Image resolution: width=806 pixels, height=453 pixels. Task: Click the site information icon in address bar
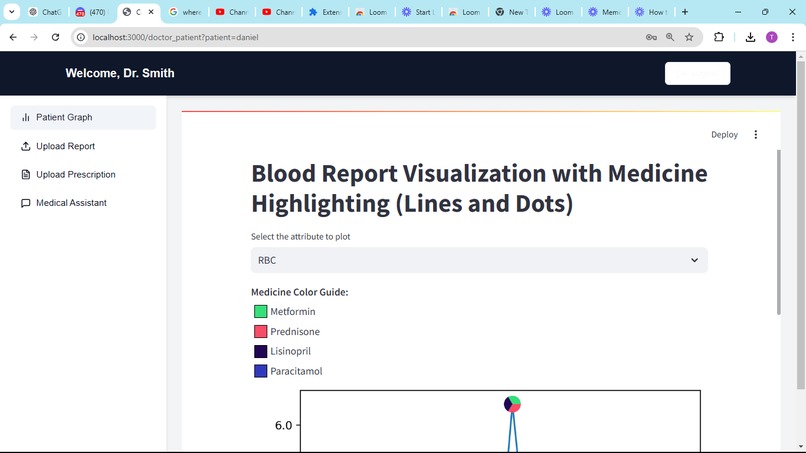tap(81, 37)
